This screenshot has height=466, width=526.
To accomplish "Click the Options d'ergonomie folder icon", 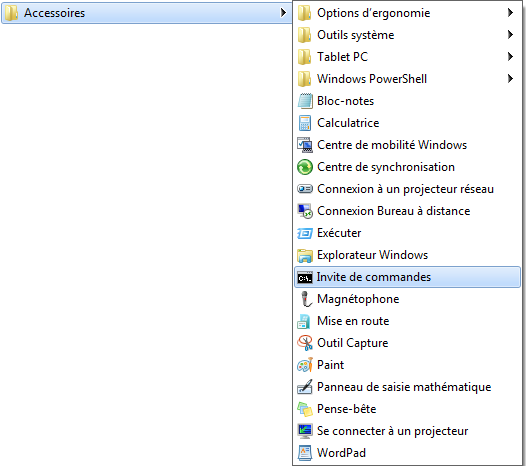I will [305, 13].
